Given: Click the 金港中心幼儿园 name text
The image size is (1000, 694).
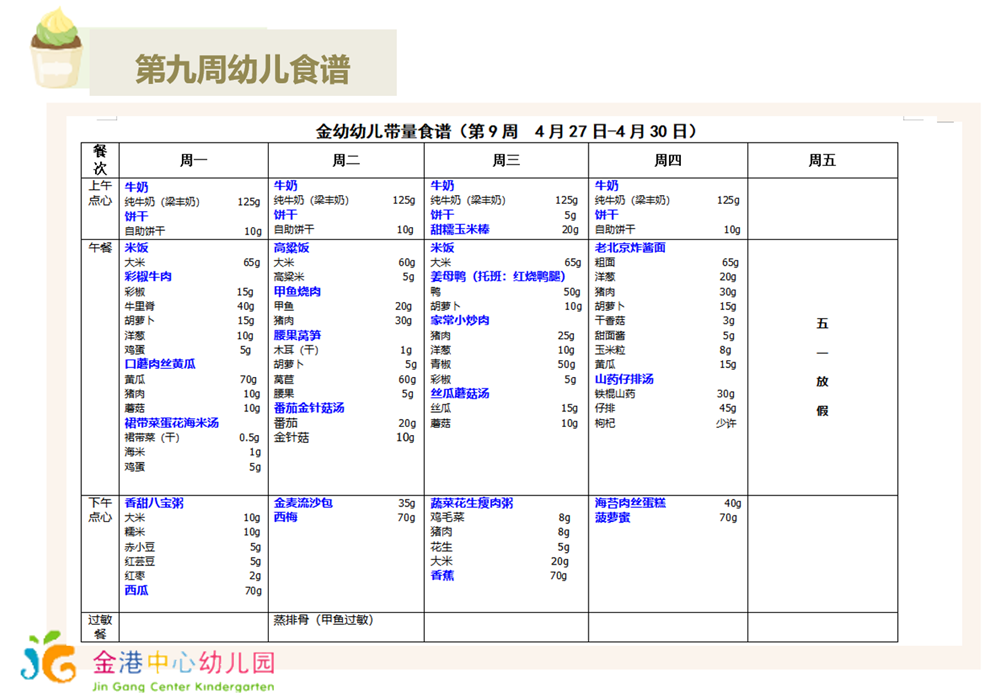Looking at the screenshot, I should (x=183, y=661).
